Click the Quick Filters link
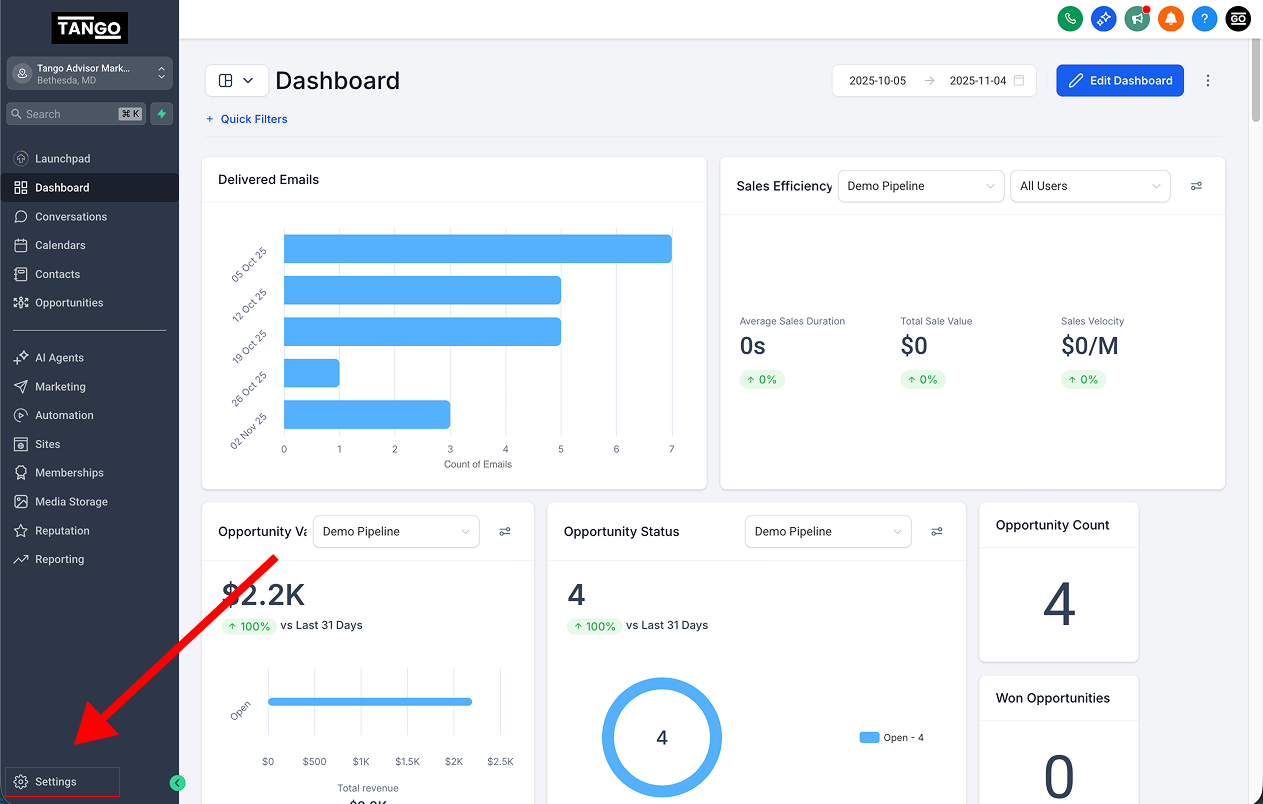This screenshot has width=1263, height=804. coord(247,119)
